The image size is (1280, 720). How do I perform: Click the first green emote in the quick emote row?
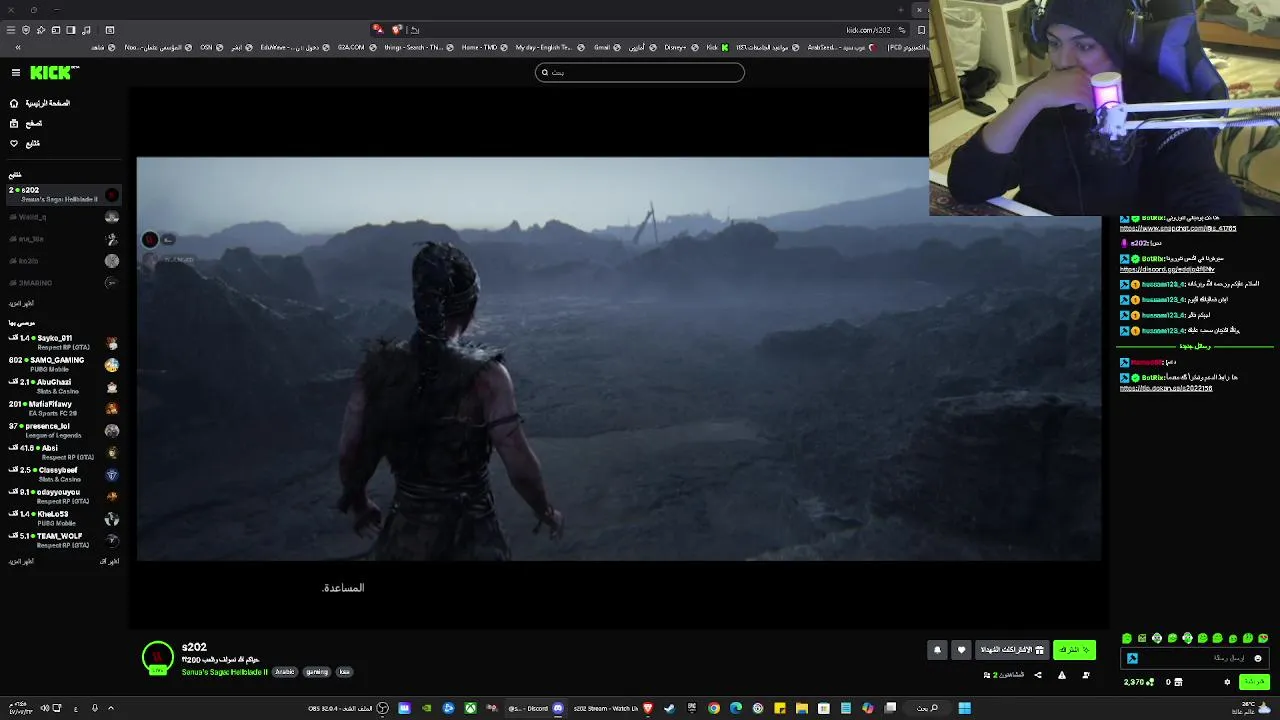coord(1127,638)
